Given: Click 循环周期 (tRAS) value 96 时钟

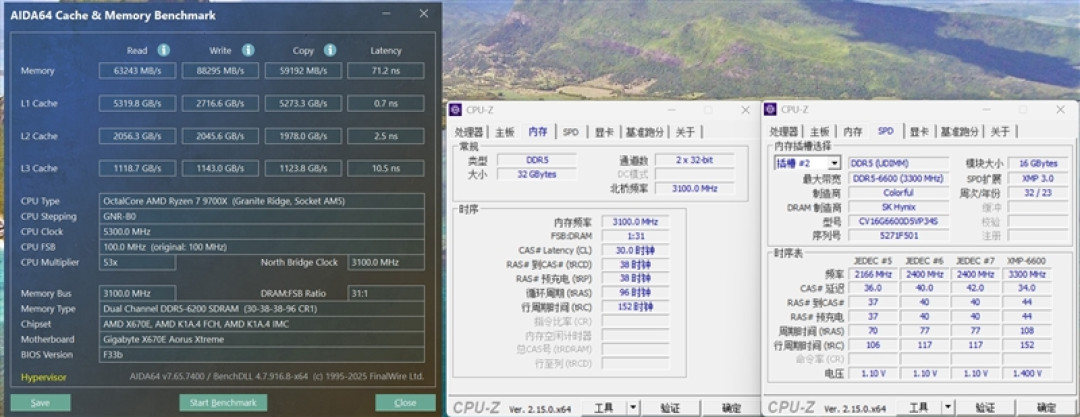Looking at the screenshot, I should tap(635, 292).
